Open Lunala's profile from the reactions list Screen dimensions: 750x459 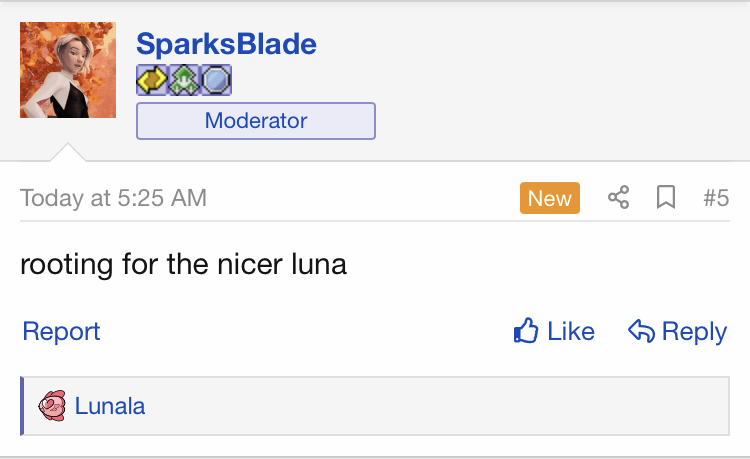click(110, 406)
